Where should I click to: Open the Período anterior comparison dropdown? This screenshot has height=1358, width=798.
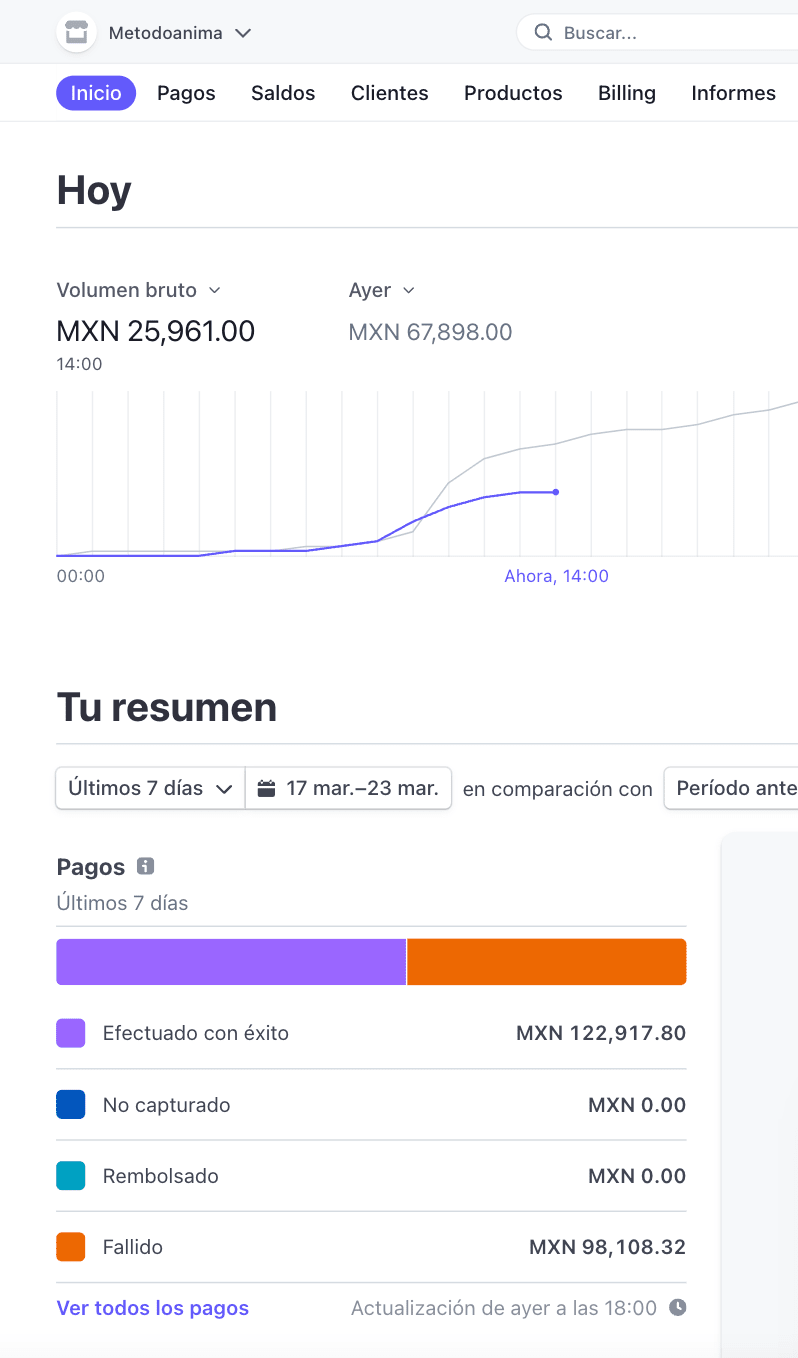click(x=731, y=788)
